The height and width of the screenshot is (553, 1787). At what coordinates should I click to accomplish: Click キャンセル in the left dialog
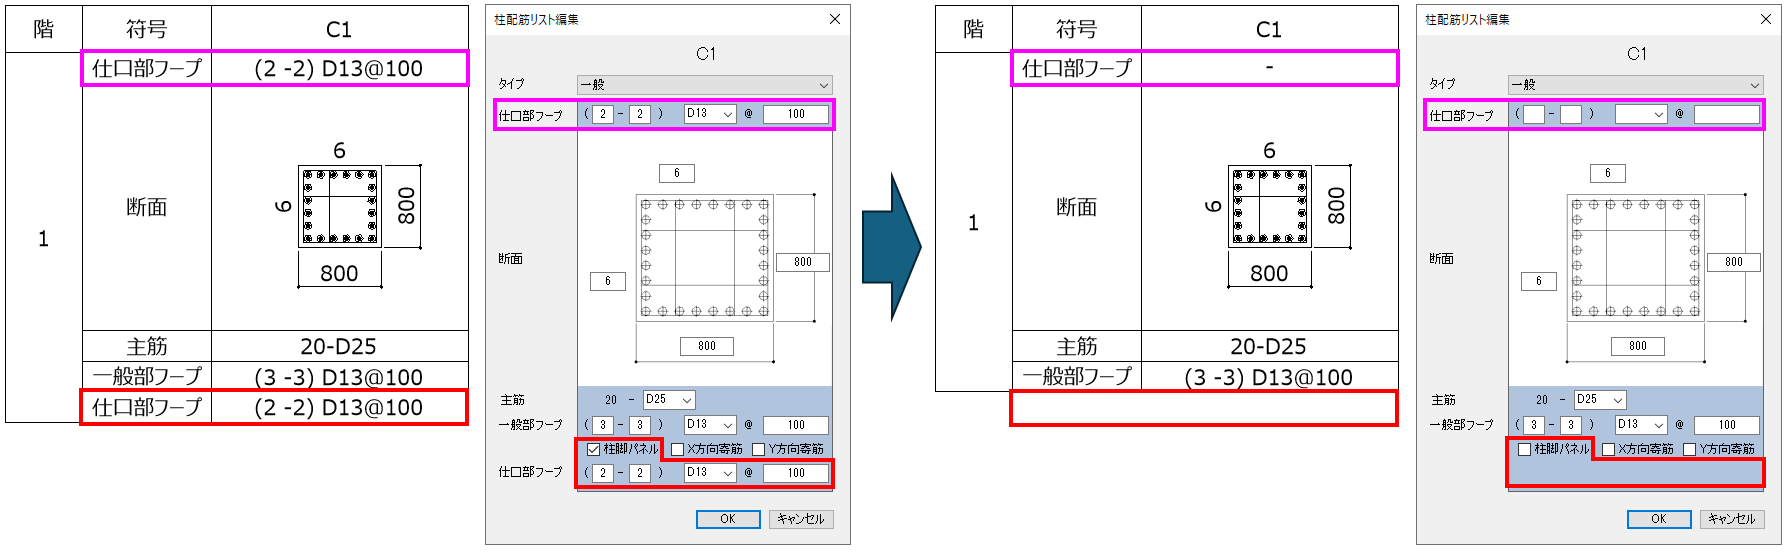pyautogui.click(x=801, y=519)
